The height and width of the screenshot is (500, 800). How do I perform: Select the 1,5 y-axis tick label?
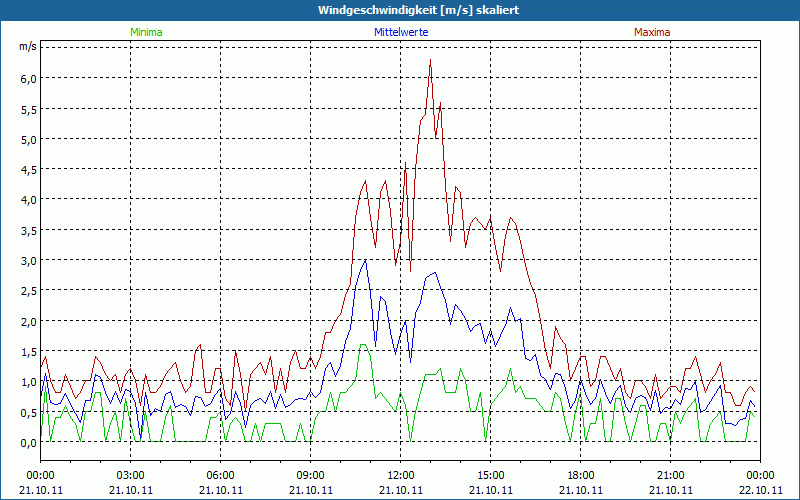(x=27, y=351)
